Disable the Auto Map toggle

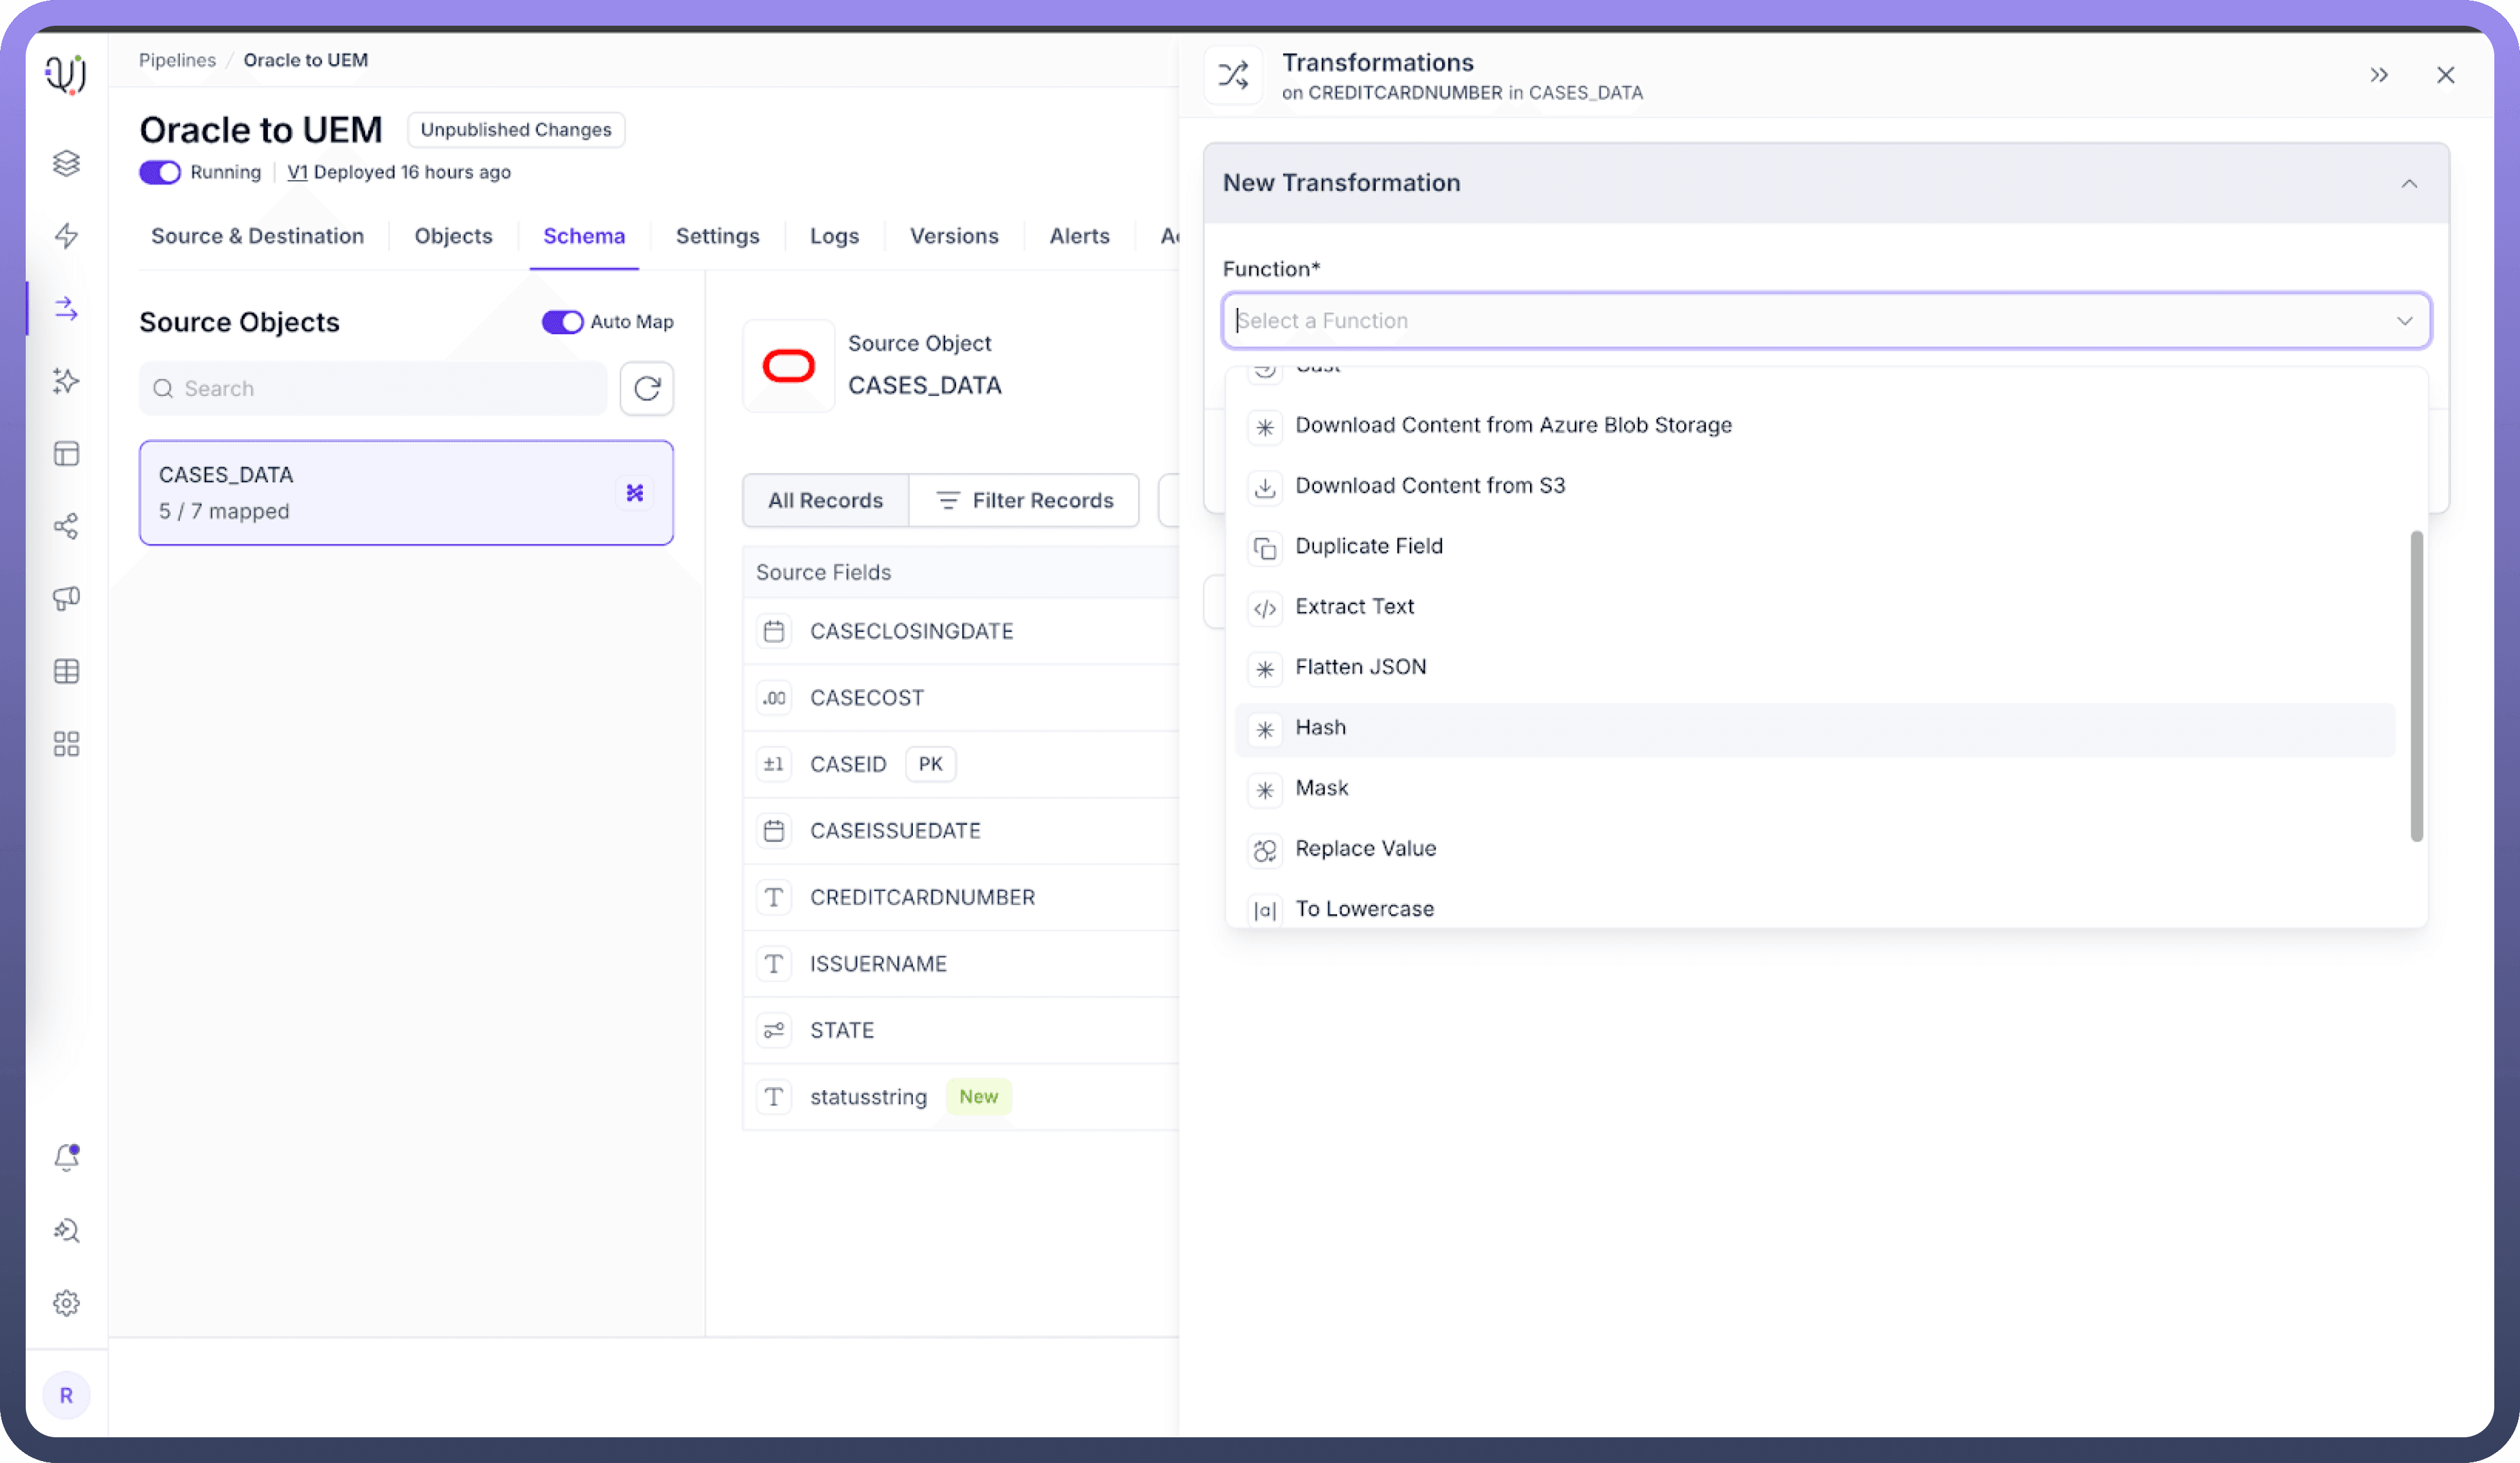(x=562, y=322)
